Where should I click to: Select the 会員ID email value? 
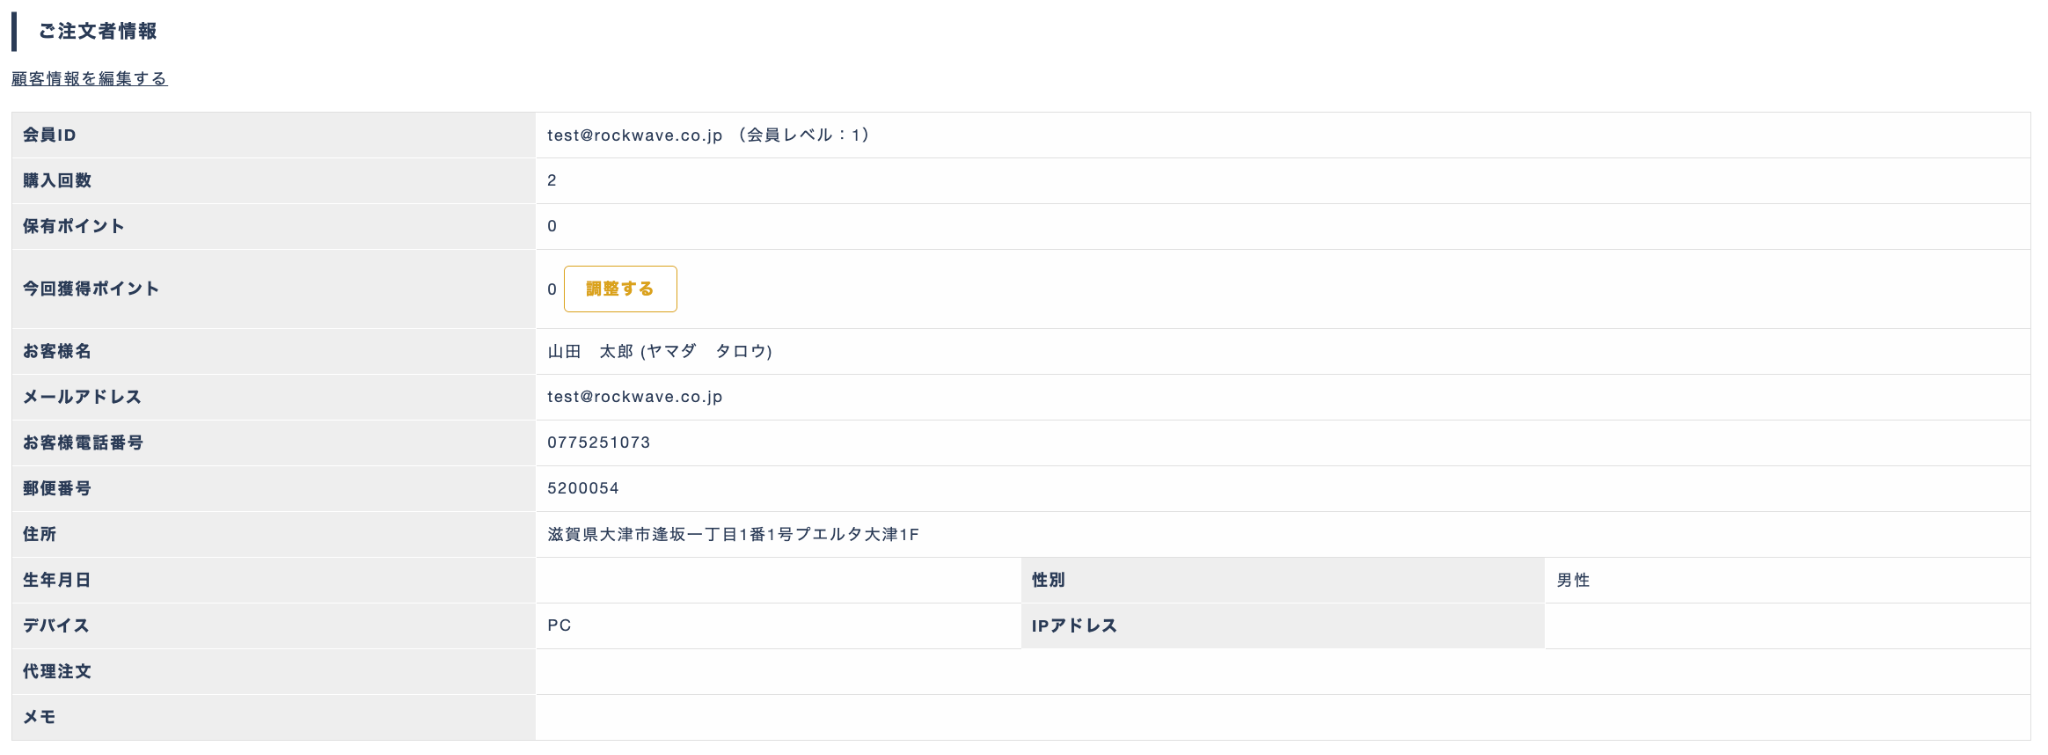pyautogui.click(x=634, y=135)
